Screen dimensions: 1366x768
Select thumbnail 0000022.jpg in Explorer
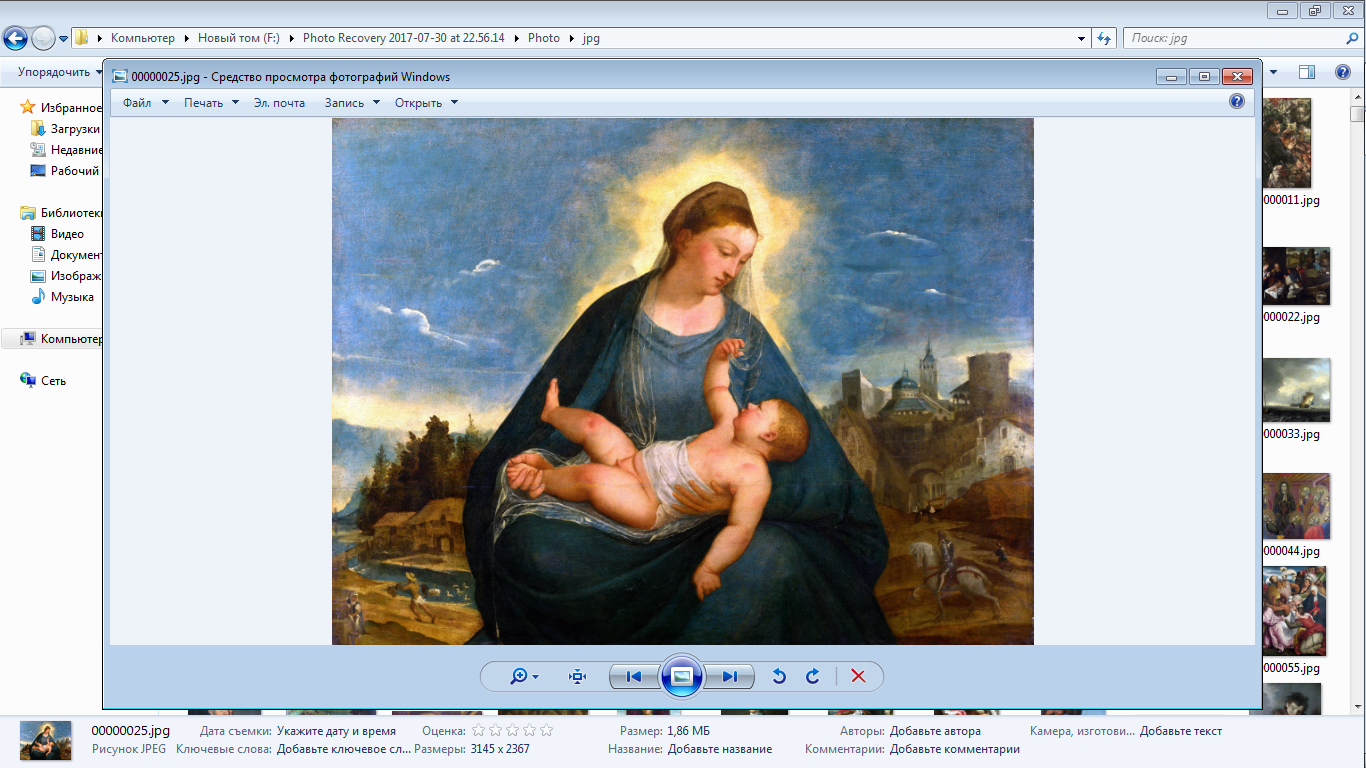(x=1296, y=276)
